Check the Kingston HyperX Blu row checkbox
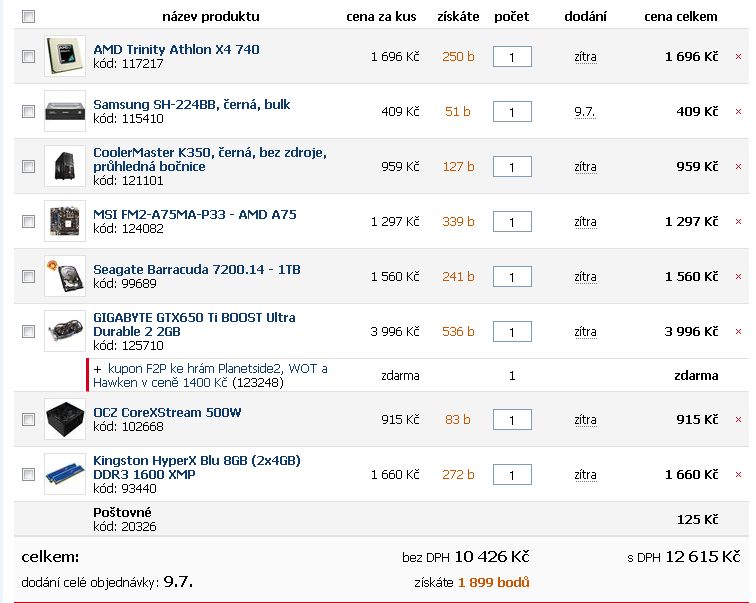This screenshot has width=756, height=603. [28, 474]
